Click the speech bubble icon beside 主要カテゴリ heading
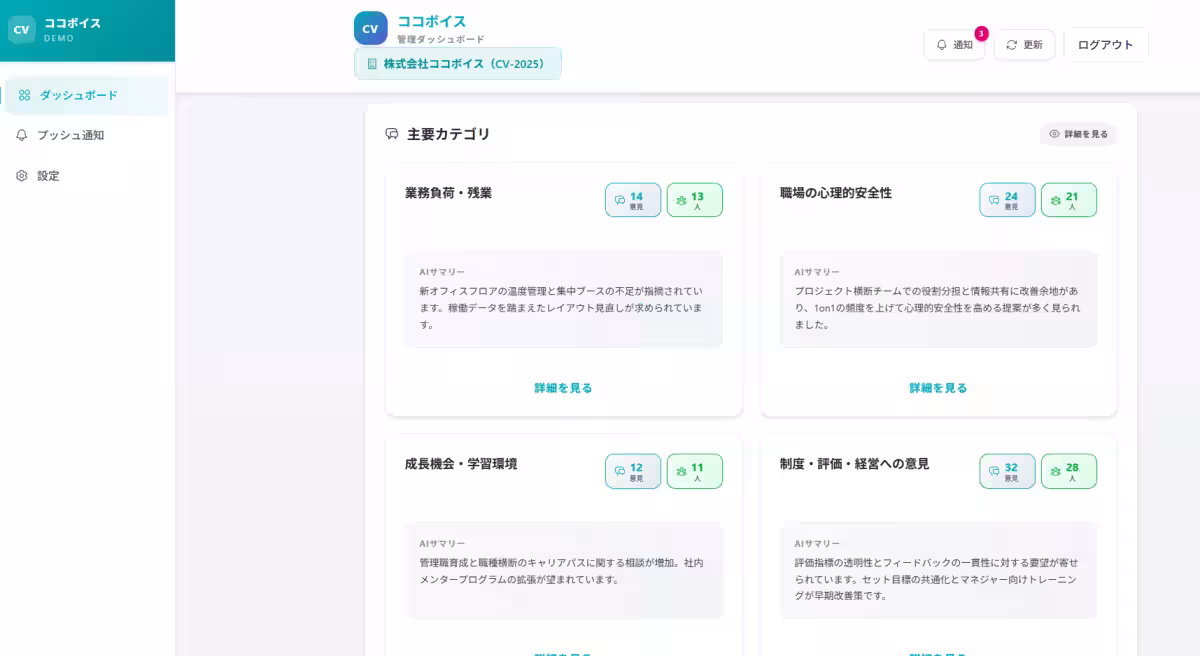Viewport: 1200px width, 656px height. pyautogui.click(x=390, y=133)
